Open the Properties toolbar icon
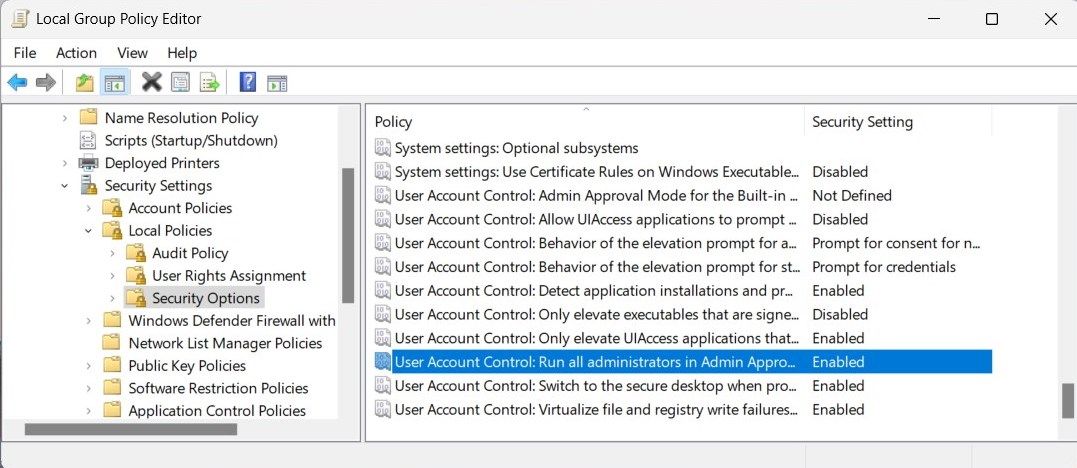This screenshot has width=1077, height=468. point(180,82)
